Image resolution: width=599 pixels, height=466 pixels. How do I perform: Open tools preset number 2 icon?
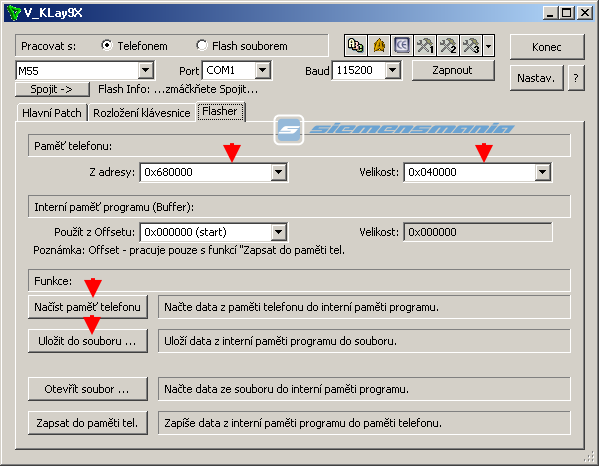pyautogui.click(x=448, y=46)
